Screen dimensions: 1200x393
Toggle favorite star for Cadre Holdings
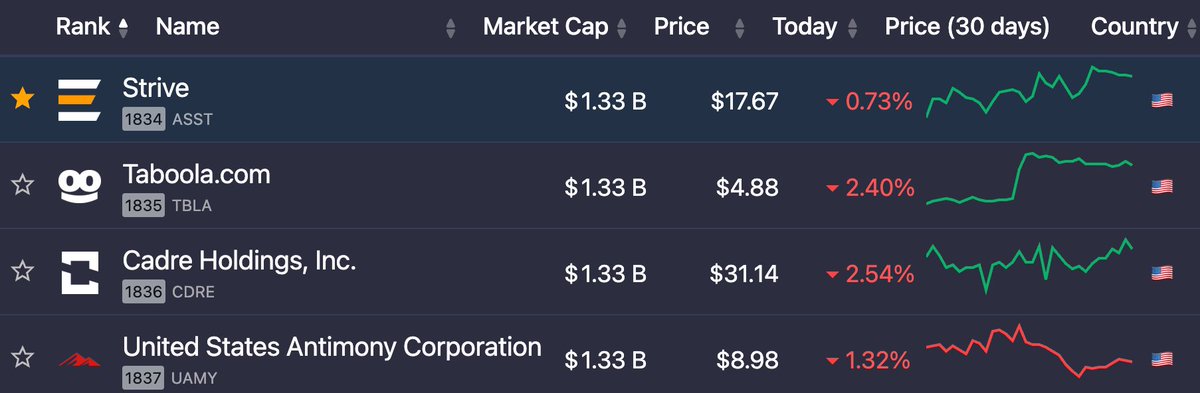(22, 271)
